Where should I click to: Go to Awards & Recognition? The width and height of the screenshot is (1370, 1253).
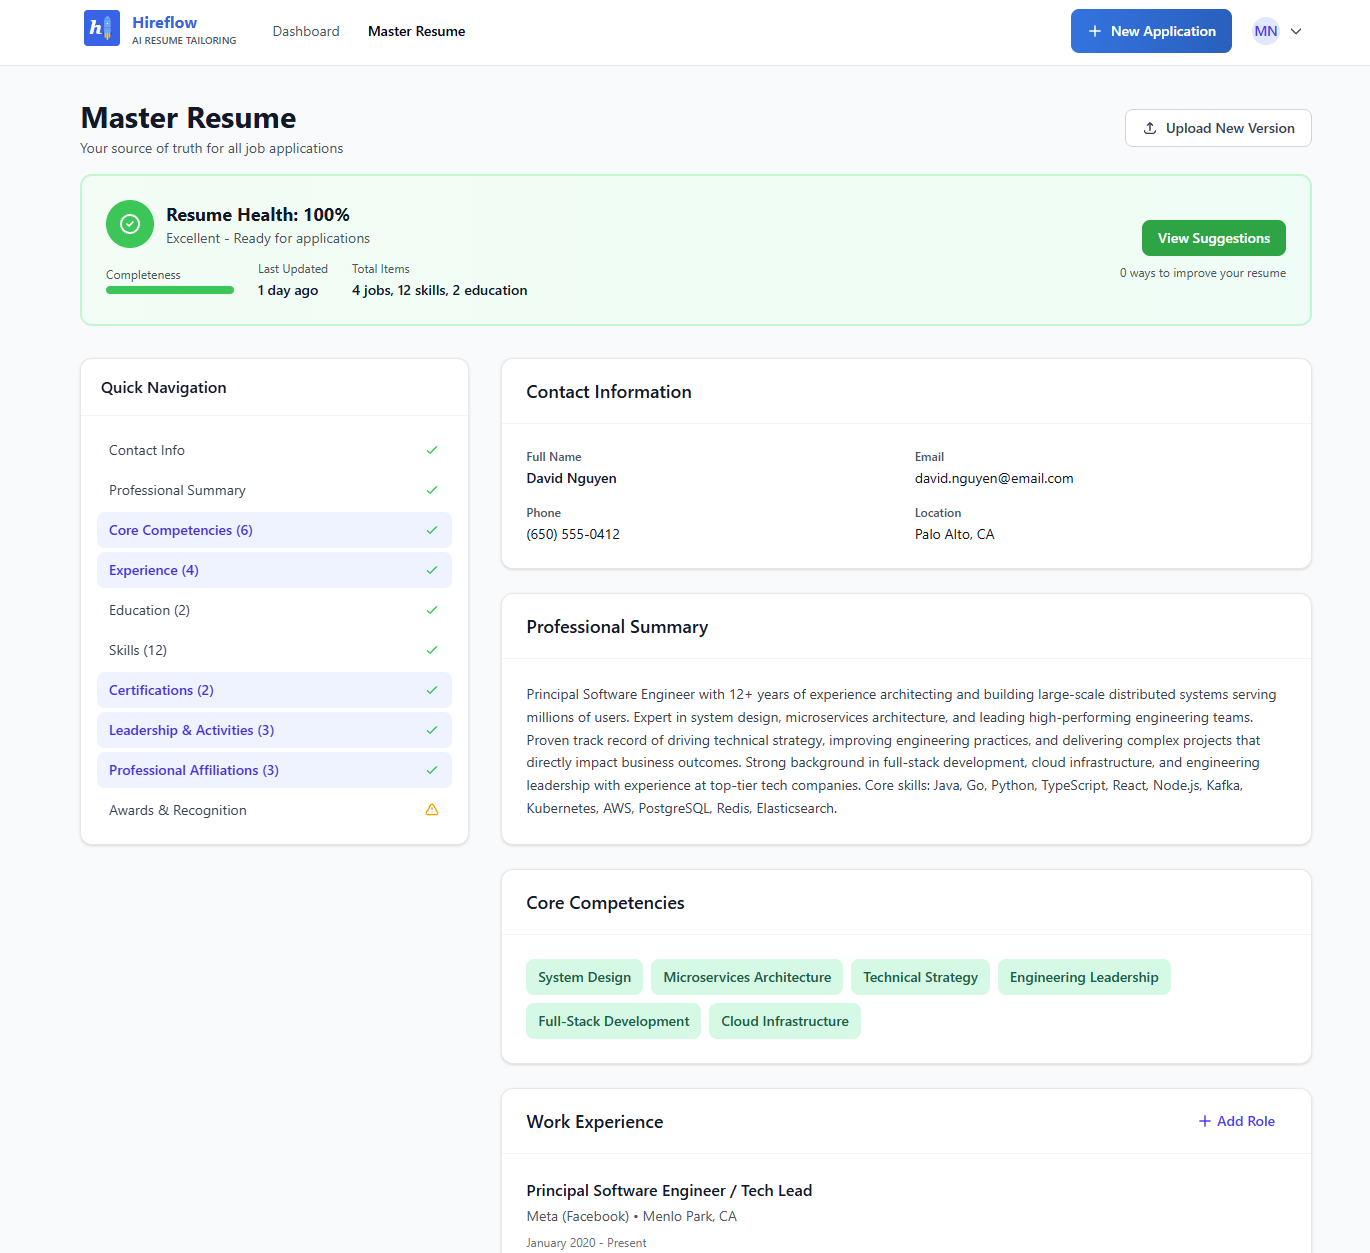point(274,810)
